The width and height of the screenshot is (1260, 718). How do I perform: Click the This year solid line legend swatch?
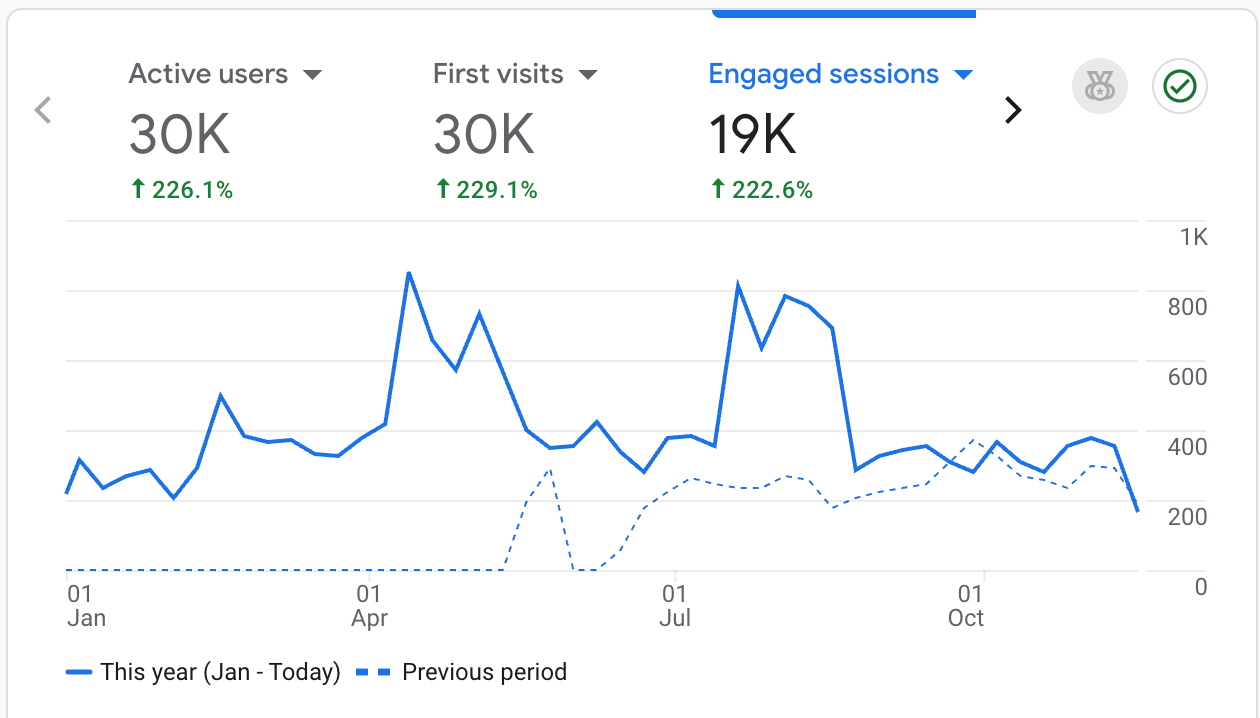tap(79, 672)
